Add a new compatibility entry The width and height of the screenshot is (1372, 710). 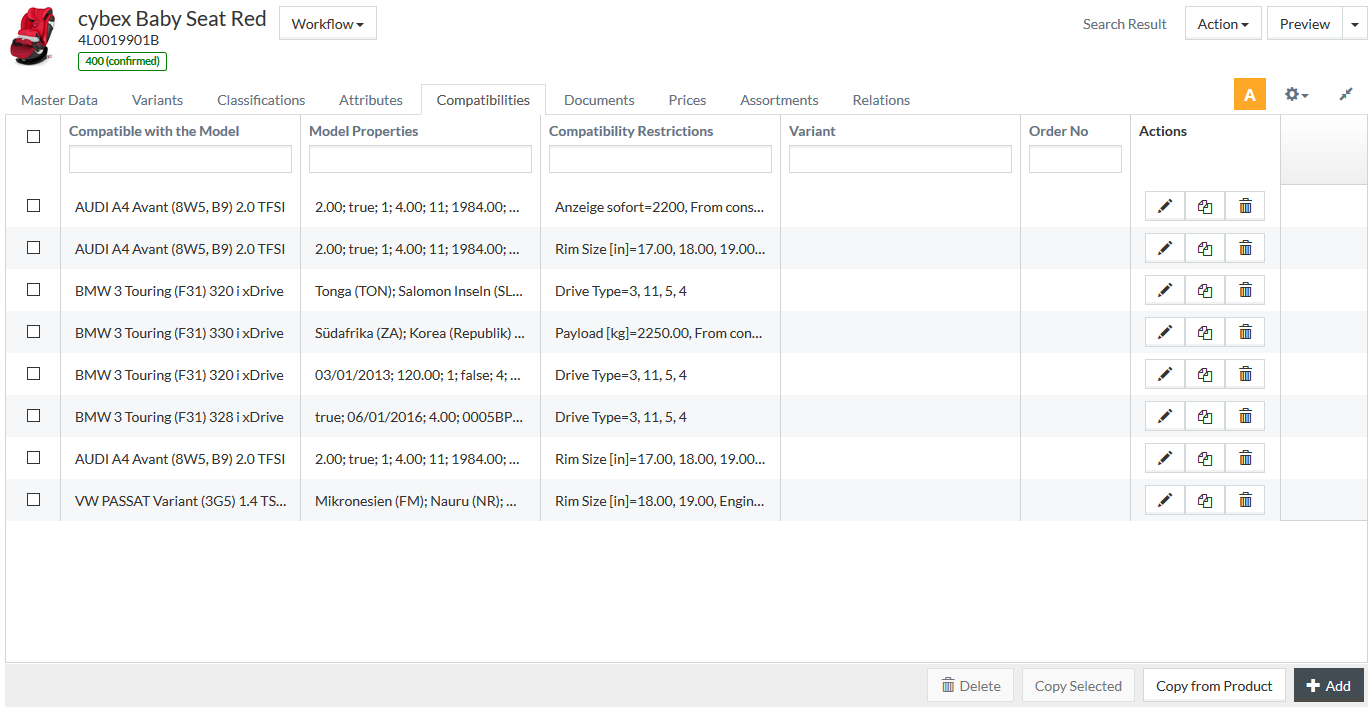(x=1329, y=686)
